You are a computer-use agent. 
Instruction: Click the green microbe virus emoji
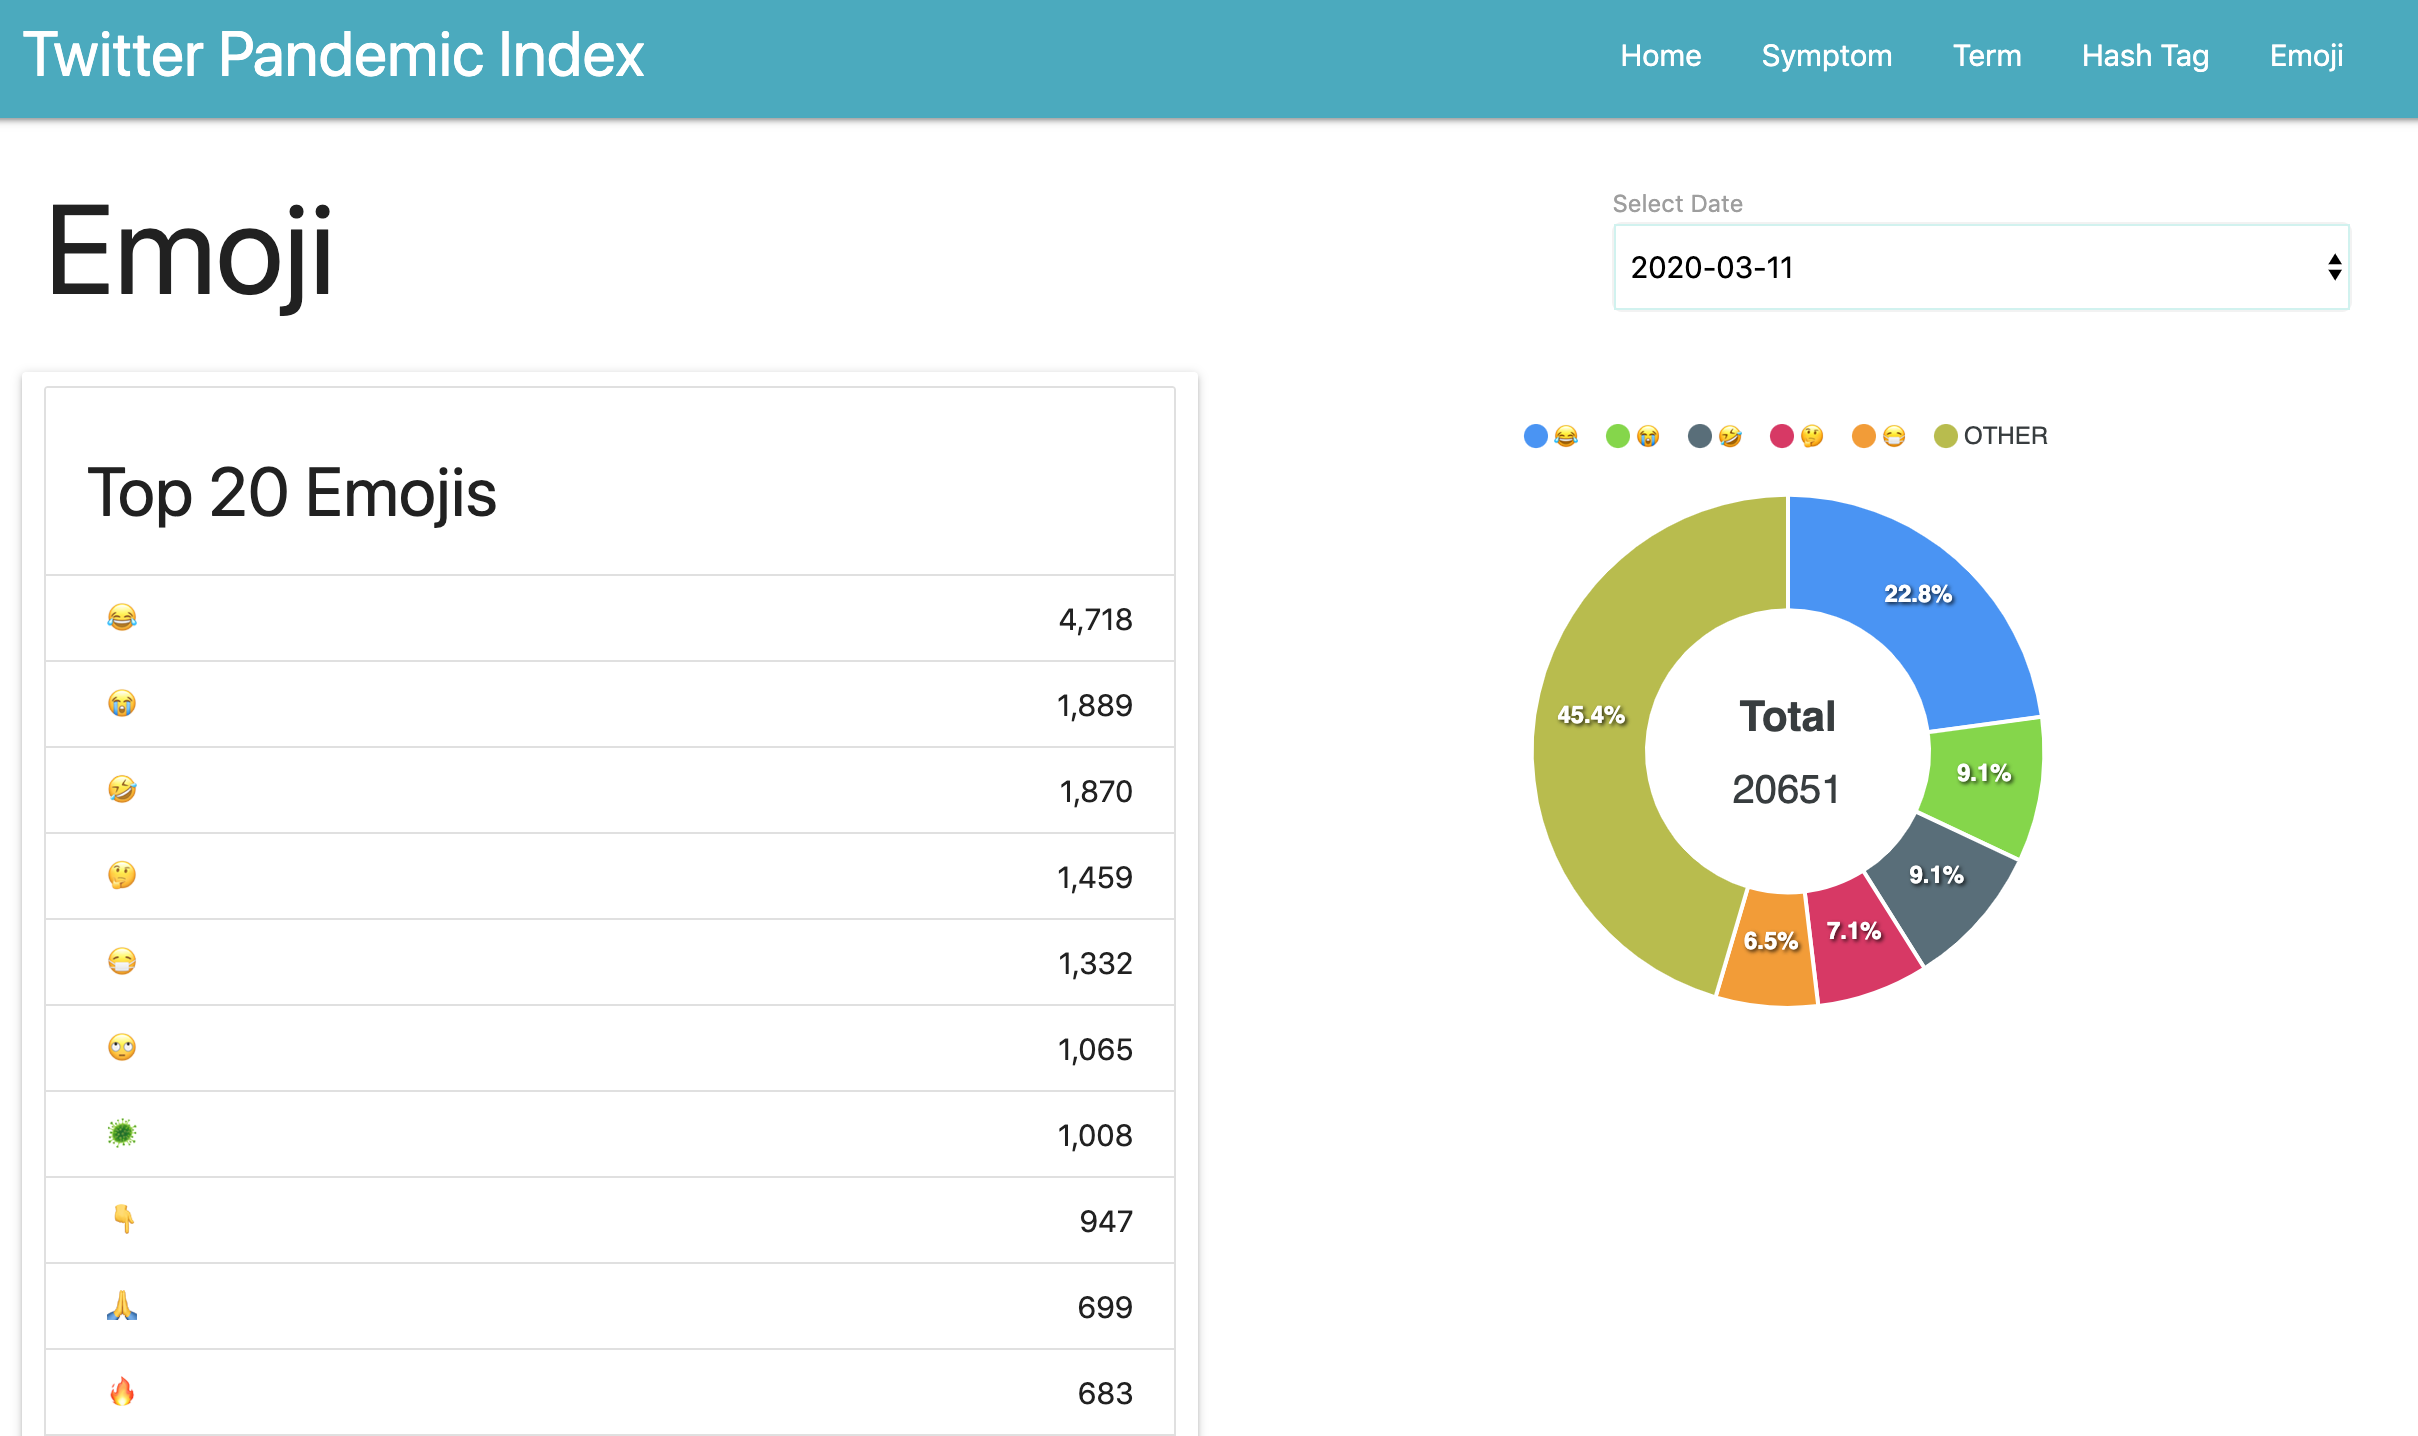pos(122,1134)
